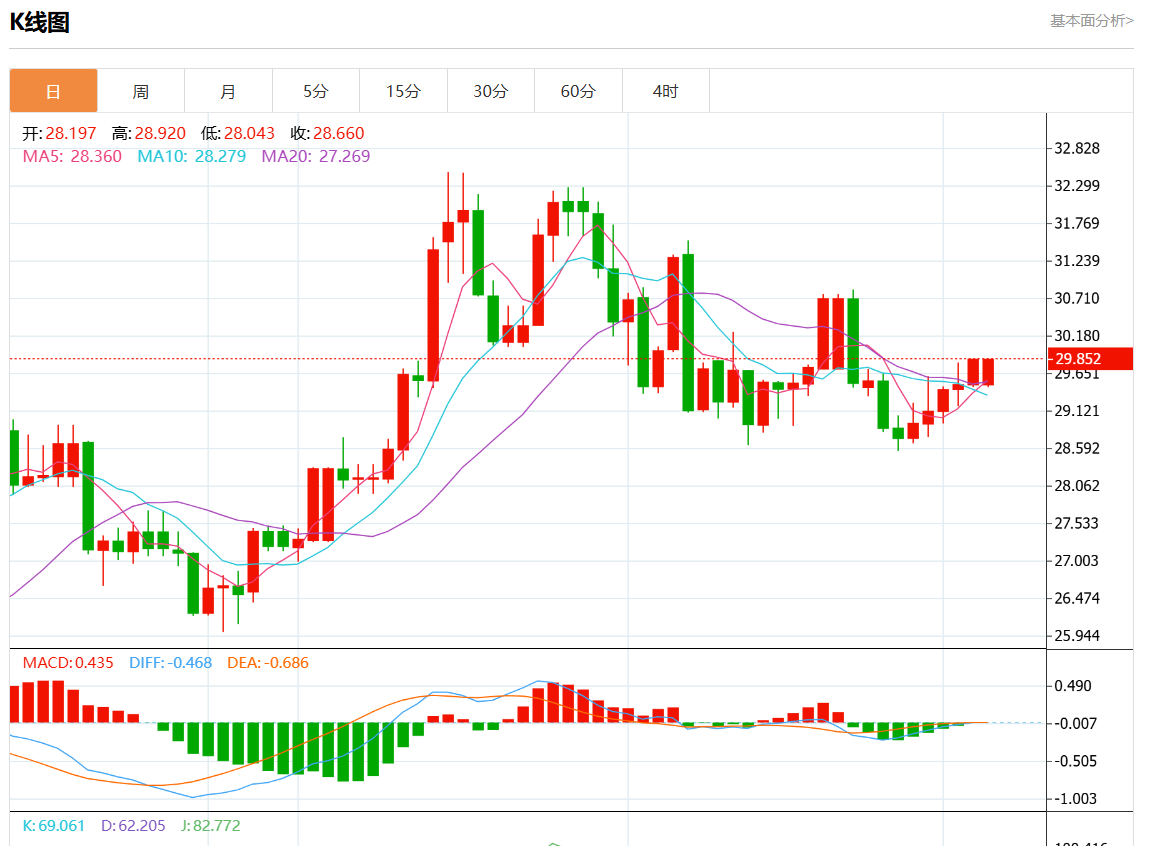Screen dimensions: 1153x846
Task: Open the 基本面分析> link
Action: (x=1091, y=21)
